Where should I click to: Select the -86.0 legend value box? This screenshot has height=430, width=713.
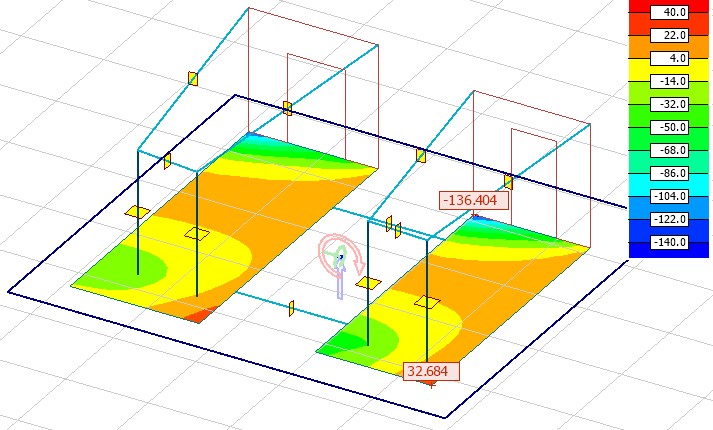pos(670,173)
